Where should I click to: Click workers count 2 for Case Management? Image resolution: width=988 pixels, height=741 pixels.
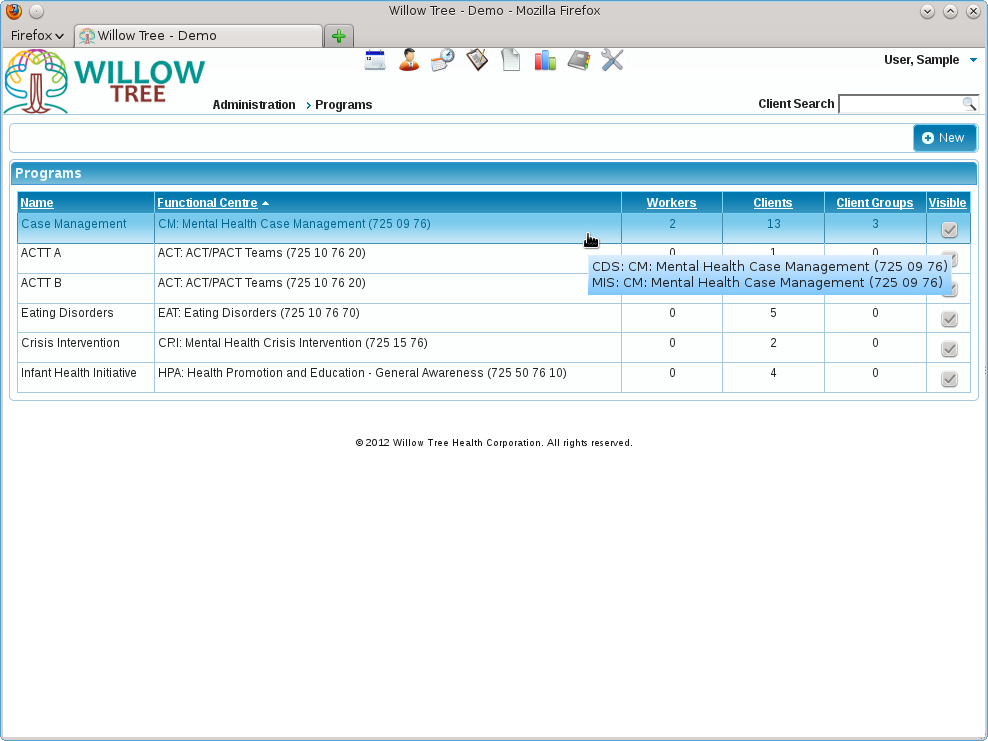coord(672,224)
